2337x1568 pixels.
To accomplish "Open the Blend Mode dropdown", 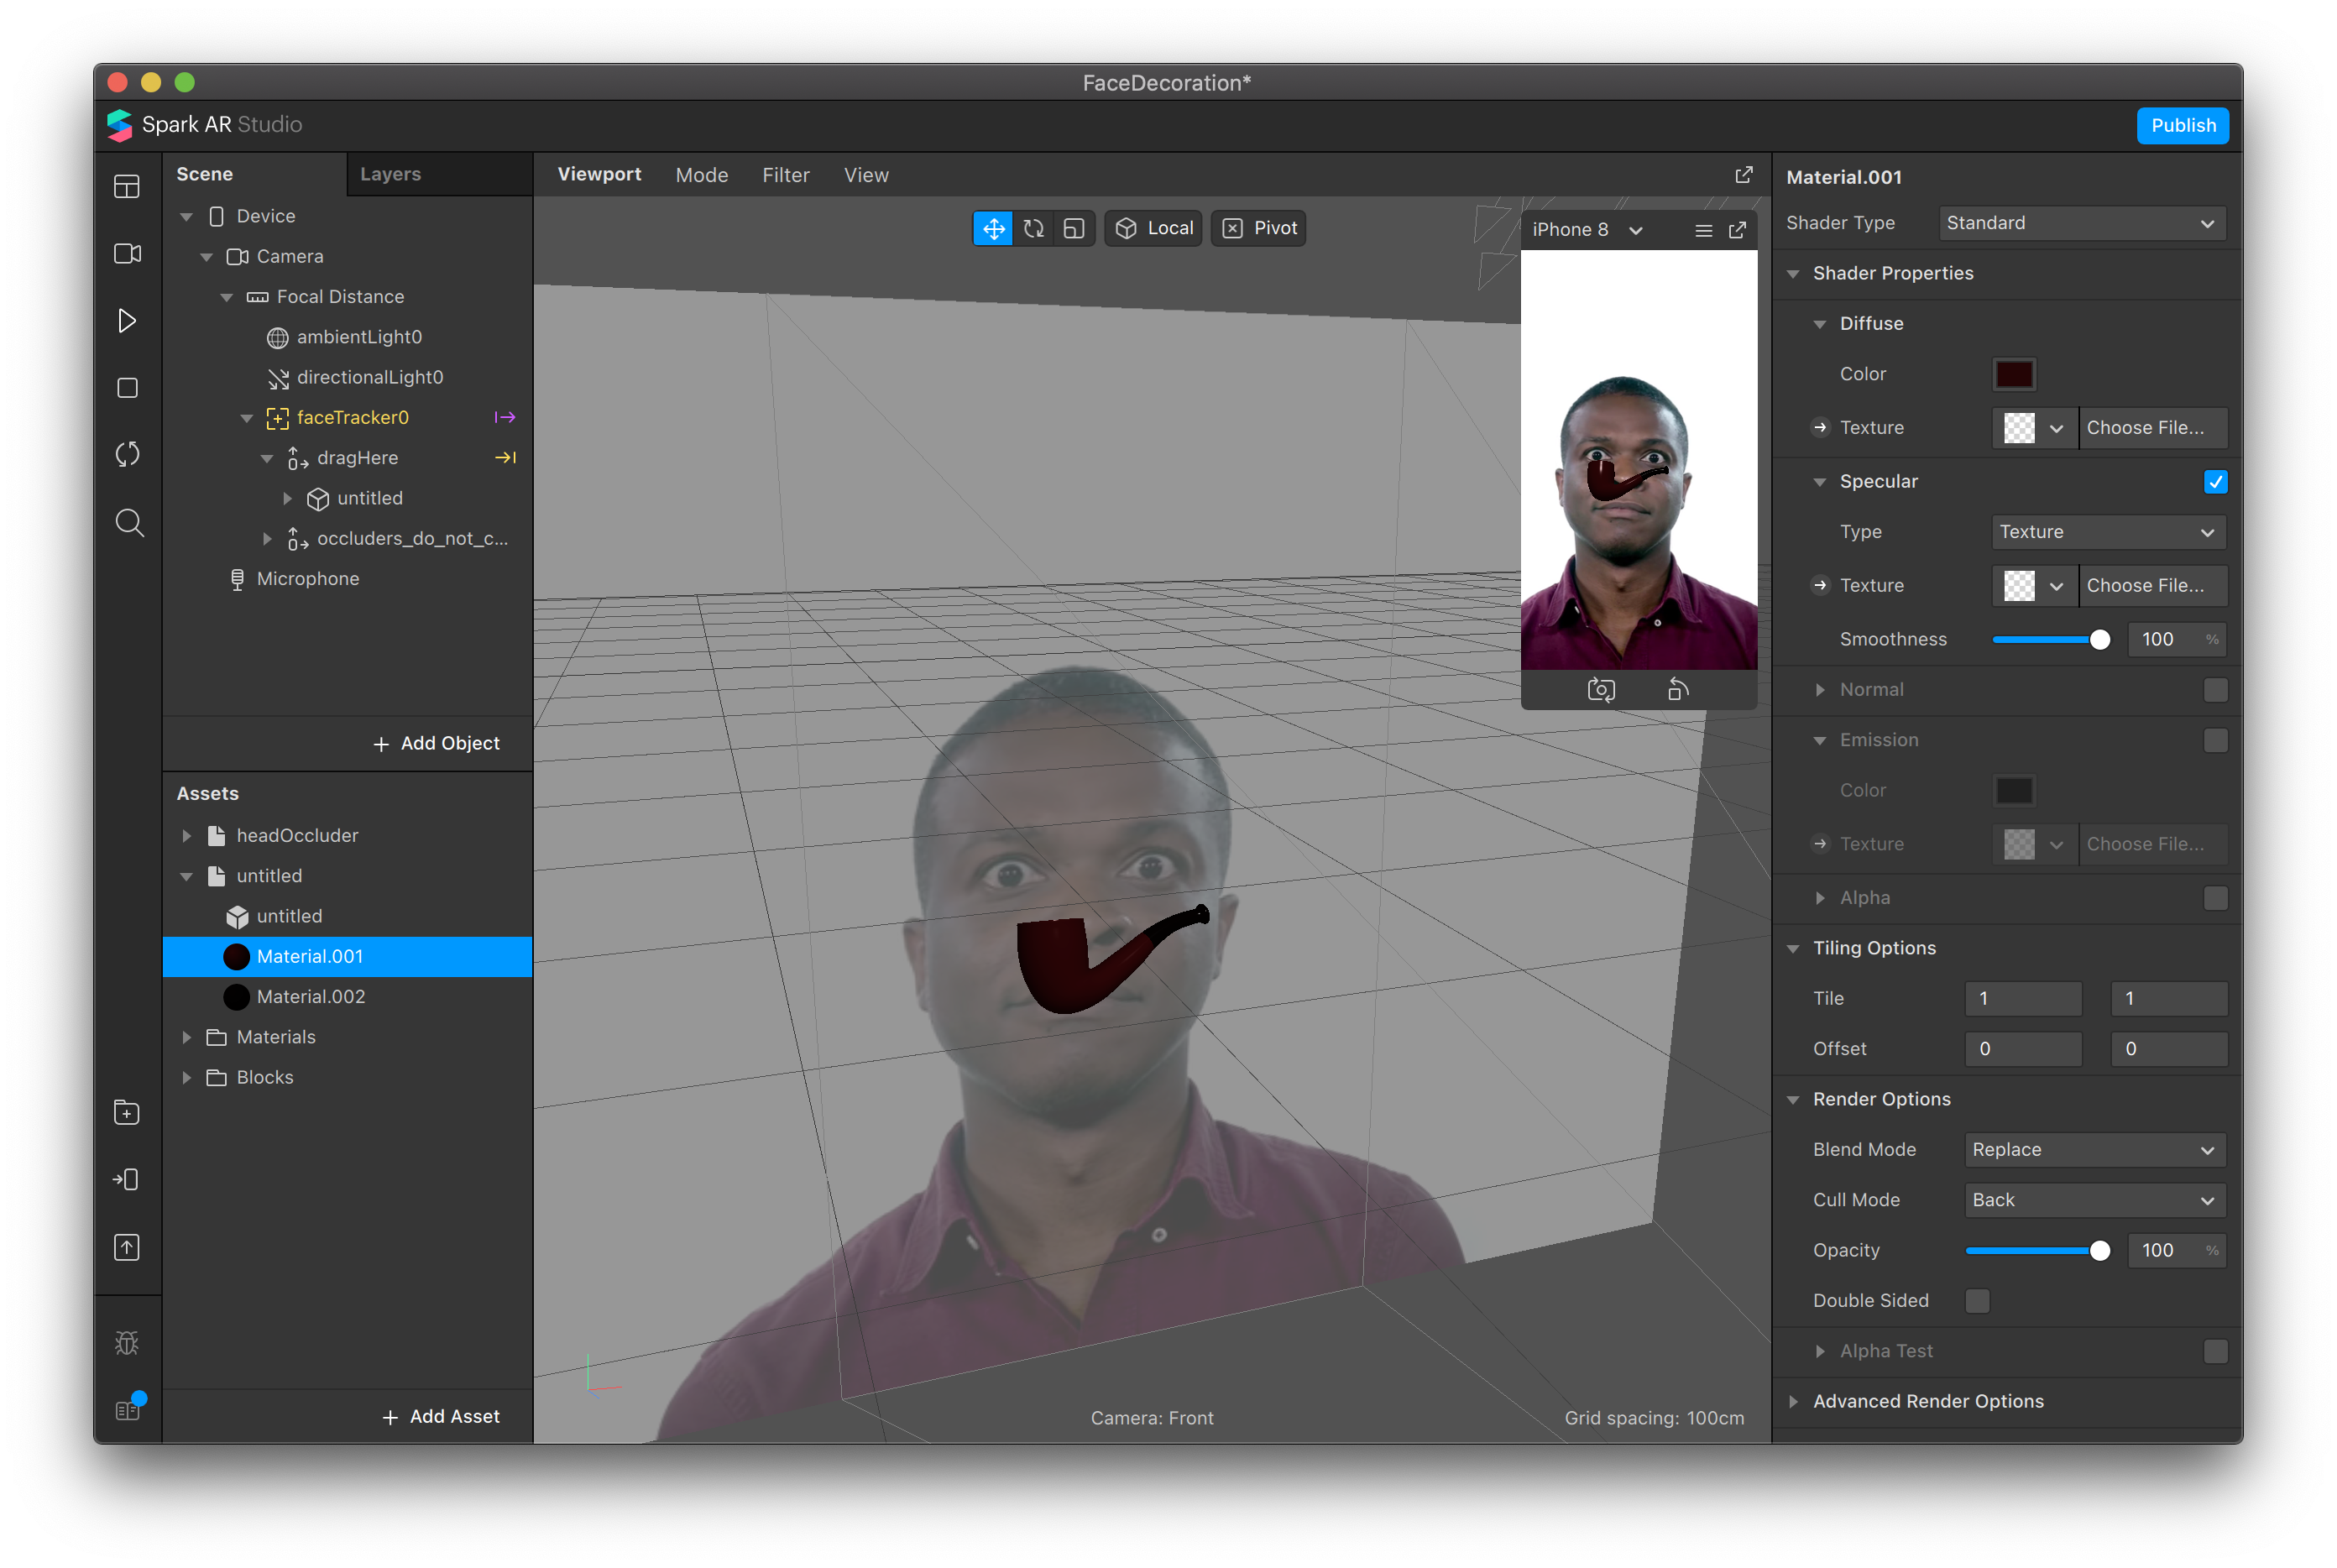I will coord(2093,1150).
